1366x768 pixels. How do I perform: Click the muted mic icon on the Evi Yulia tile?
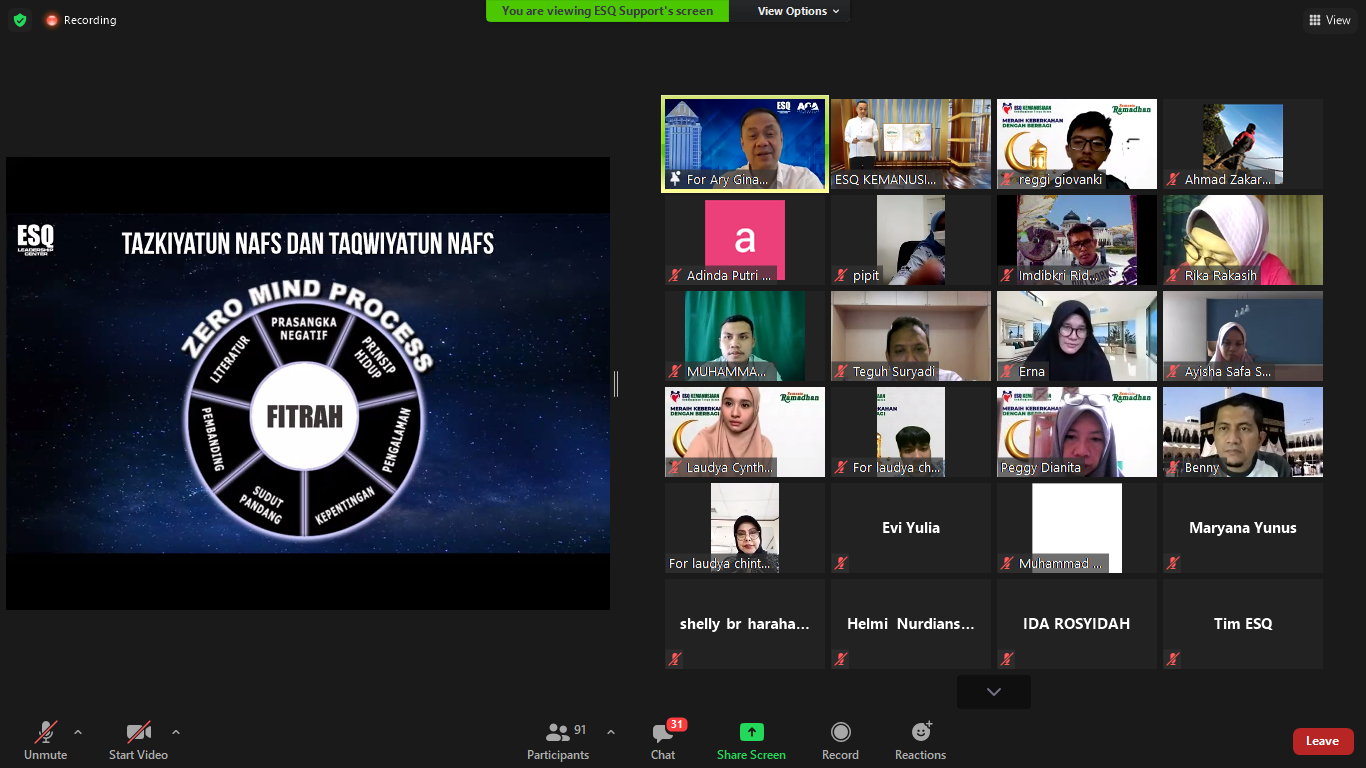coord(841,563)
